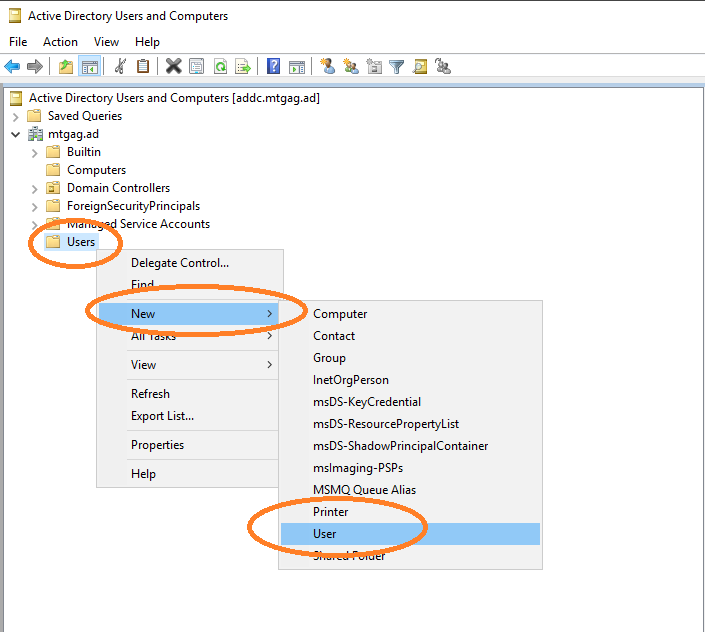Open the All Tasks submenu

[154, 337]
